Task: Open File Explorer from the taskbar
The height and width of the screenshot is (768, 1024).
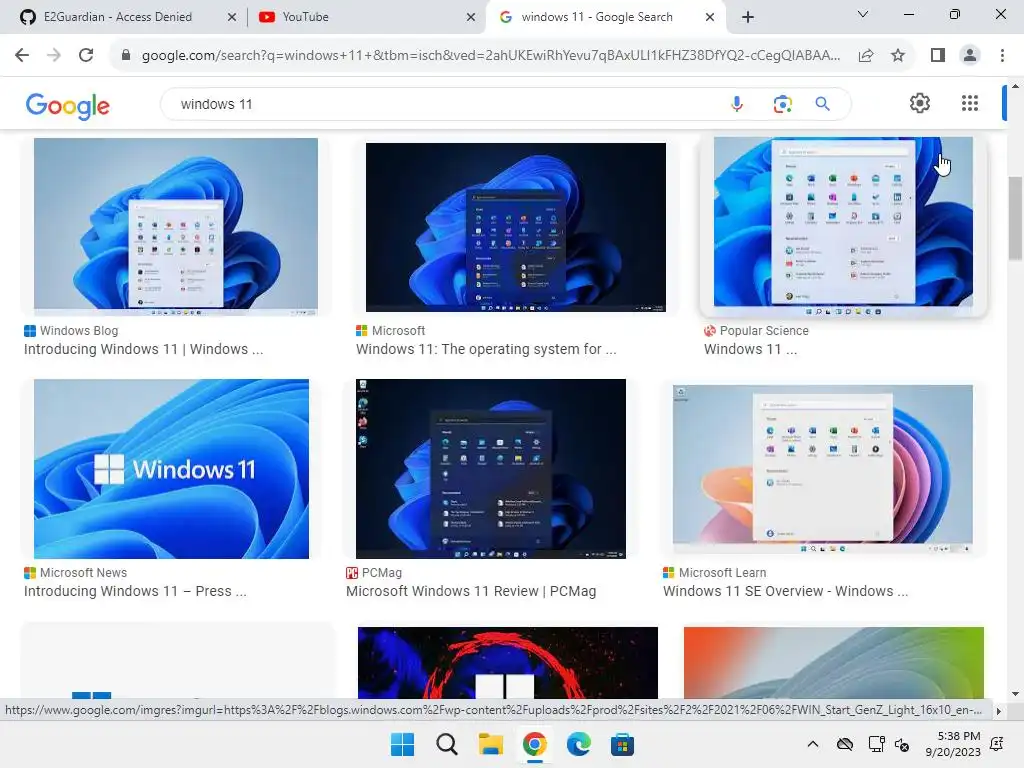Action: pos(490,744)
